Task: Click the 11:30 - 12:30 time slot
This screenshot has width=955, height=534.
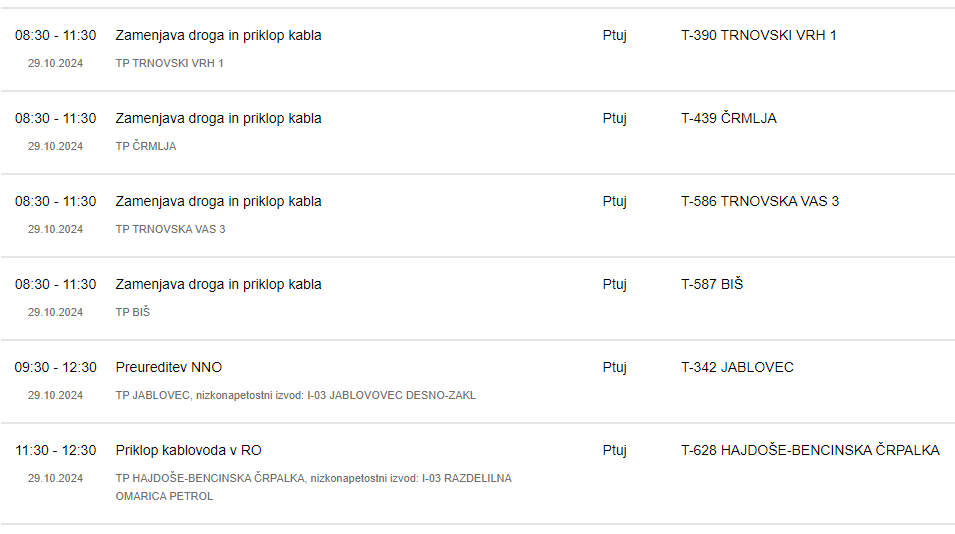Action: [x=55, y=450]
